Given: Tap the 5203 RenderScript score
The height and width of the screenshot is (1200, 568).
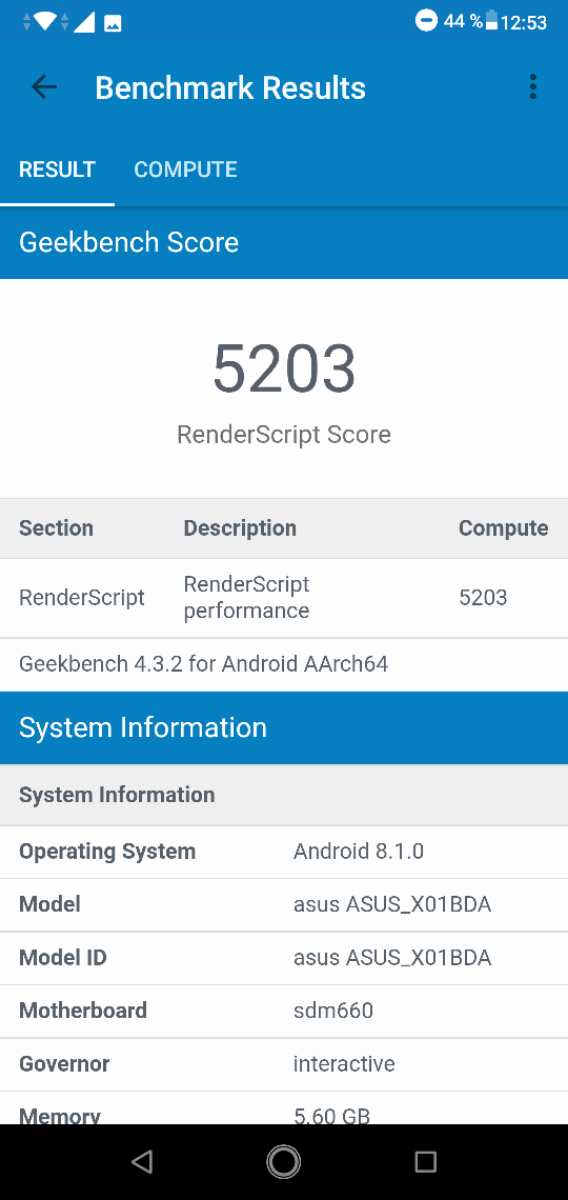Looking at the screenshot, I should [x=284, y=369].
